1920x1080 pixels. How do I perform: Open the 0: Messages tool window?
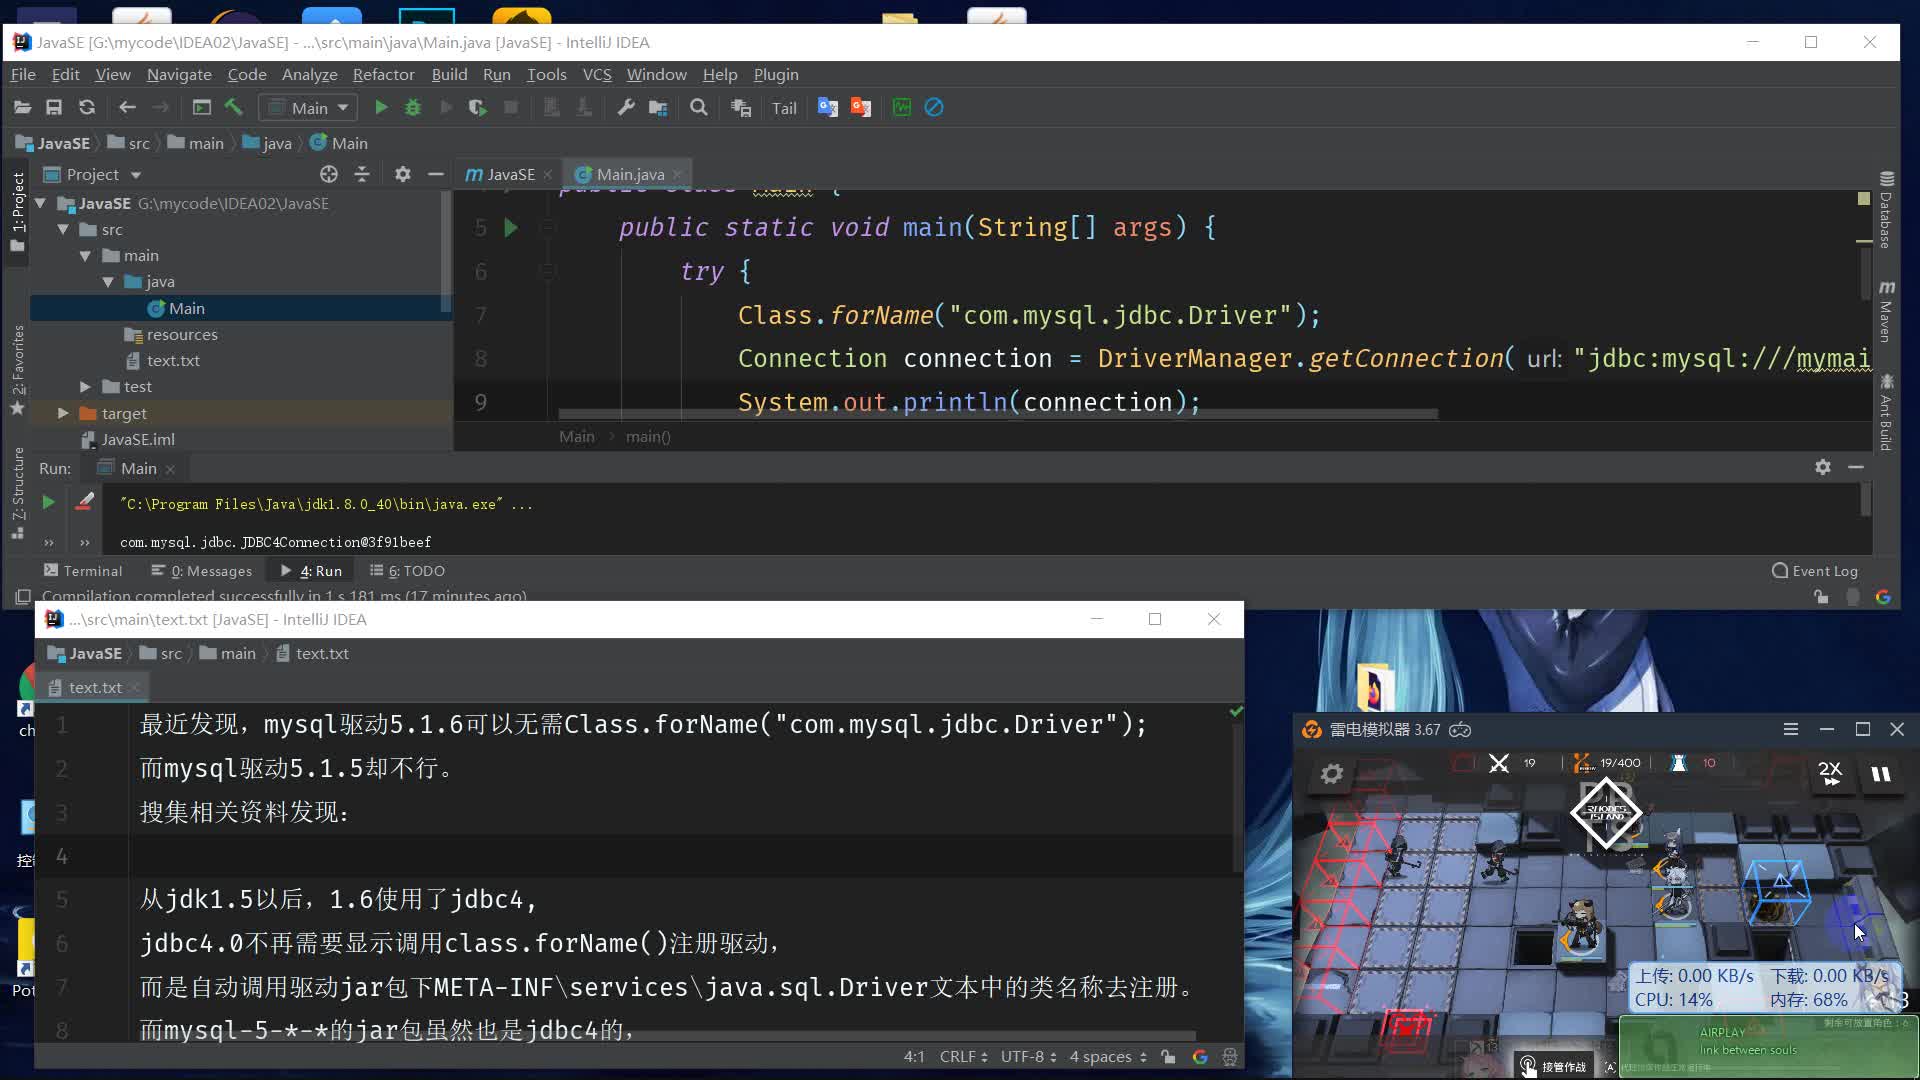coord(202,570)
